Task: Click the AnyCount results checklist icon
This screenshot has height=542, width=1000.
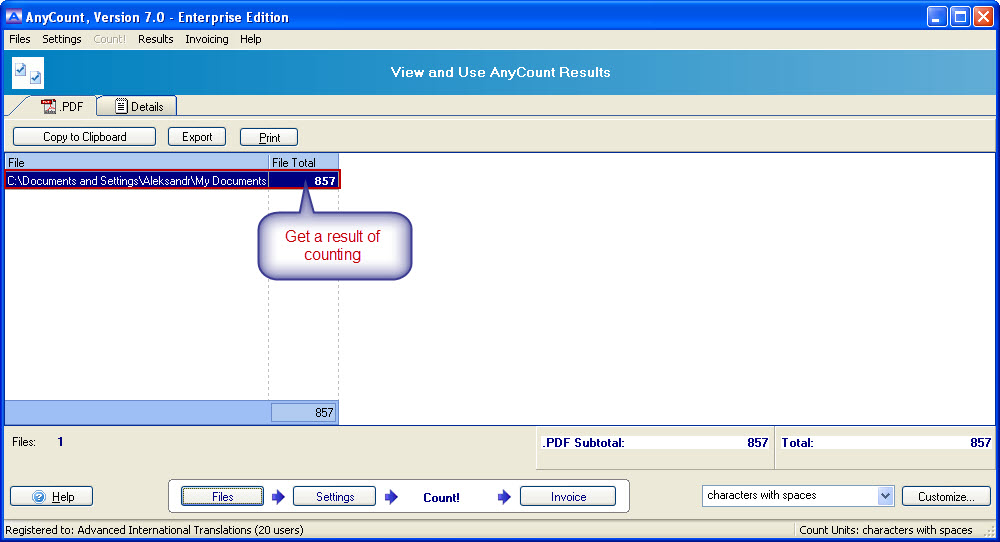Action: (28, 73)
